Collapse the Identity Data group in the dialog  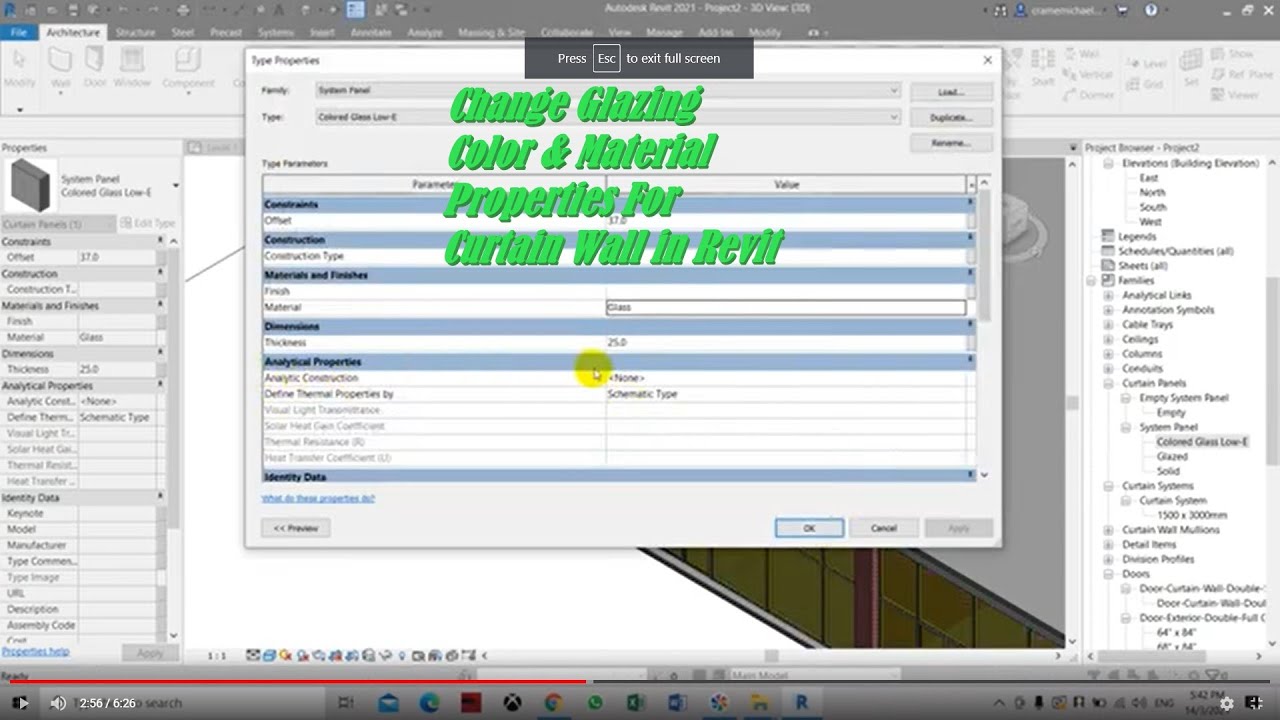coord(969,476)
